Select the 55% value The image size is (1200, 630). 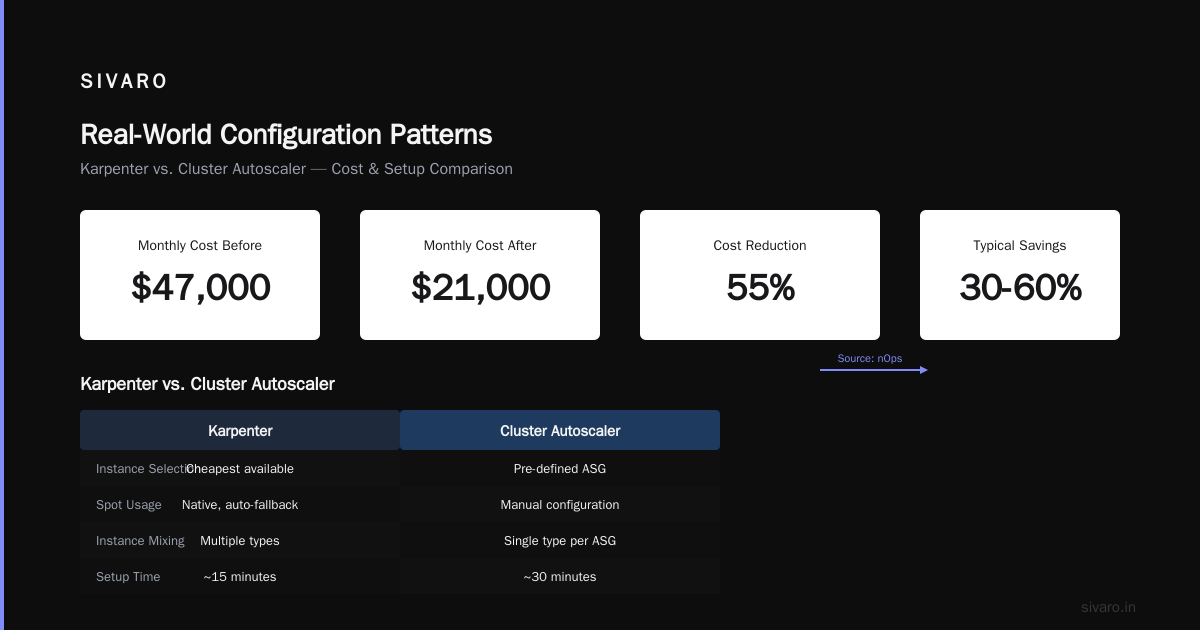point(760,288)
